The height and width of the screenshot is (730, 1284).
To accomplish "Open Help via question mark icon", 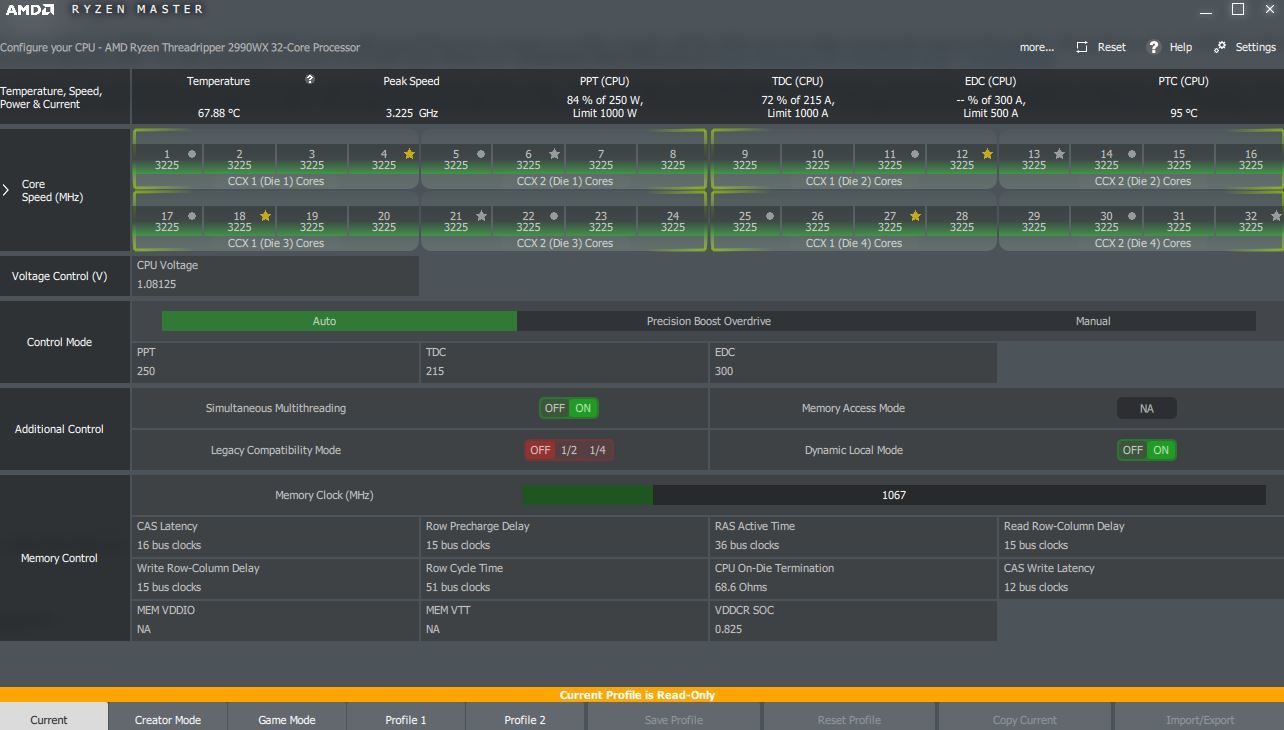I will click(1153, 47).
